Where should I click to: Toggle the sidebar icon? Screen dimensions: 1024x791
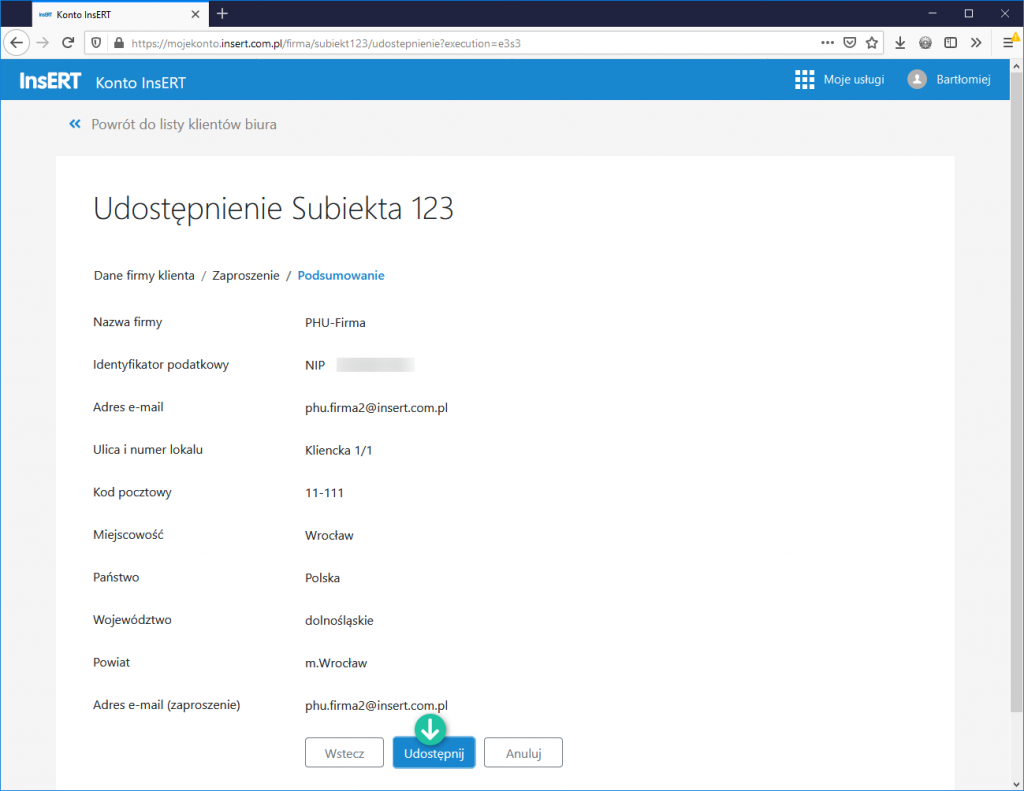click(x=951, y=43)
